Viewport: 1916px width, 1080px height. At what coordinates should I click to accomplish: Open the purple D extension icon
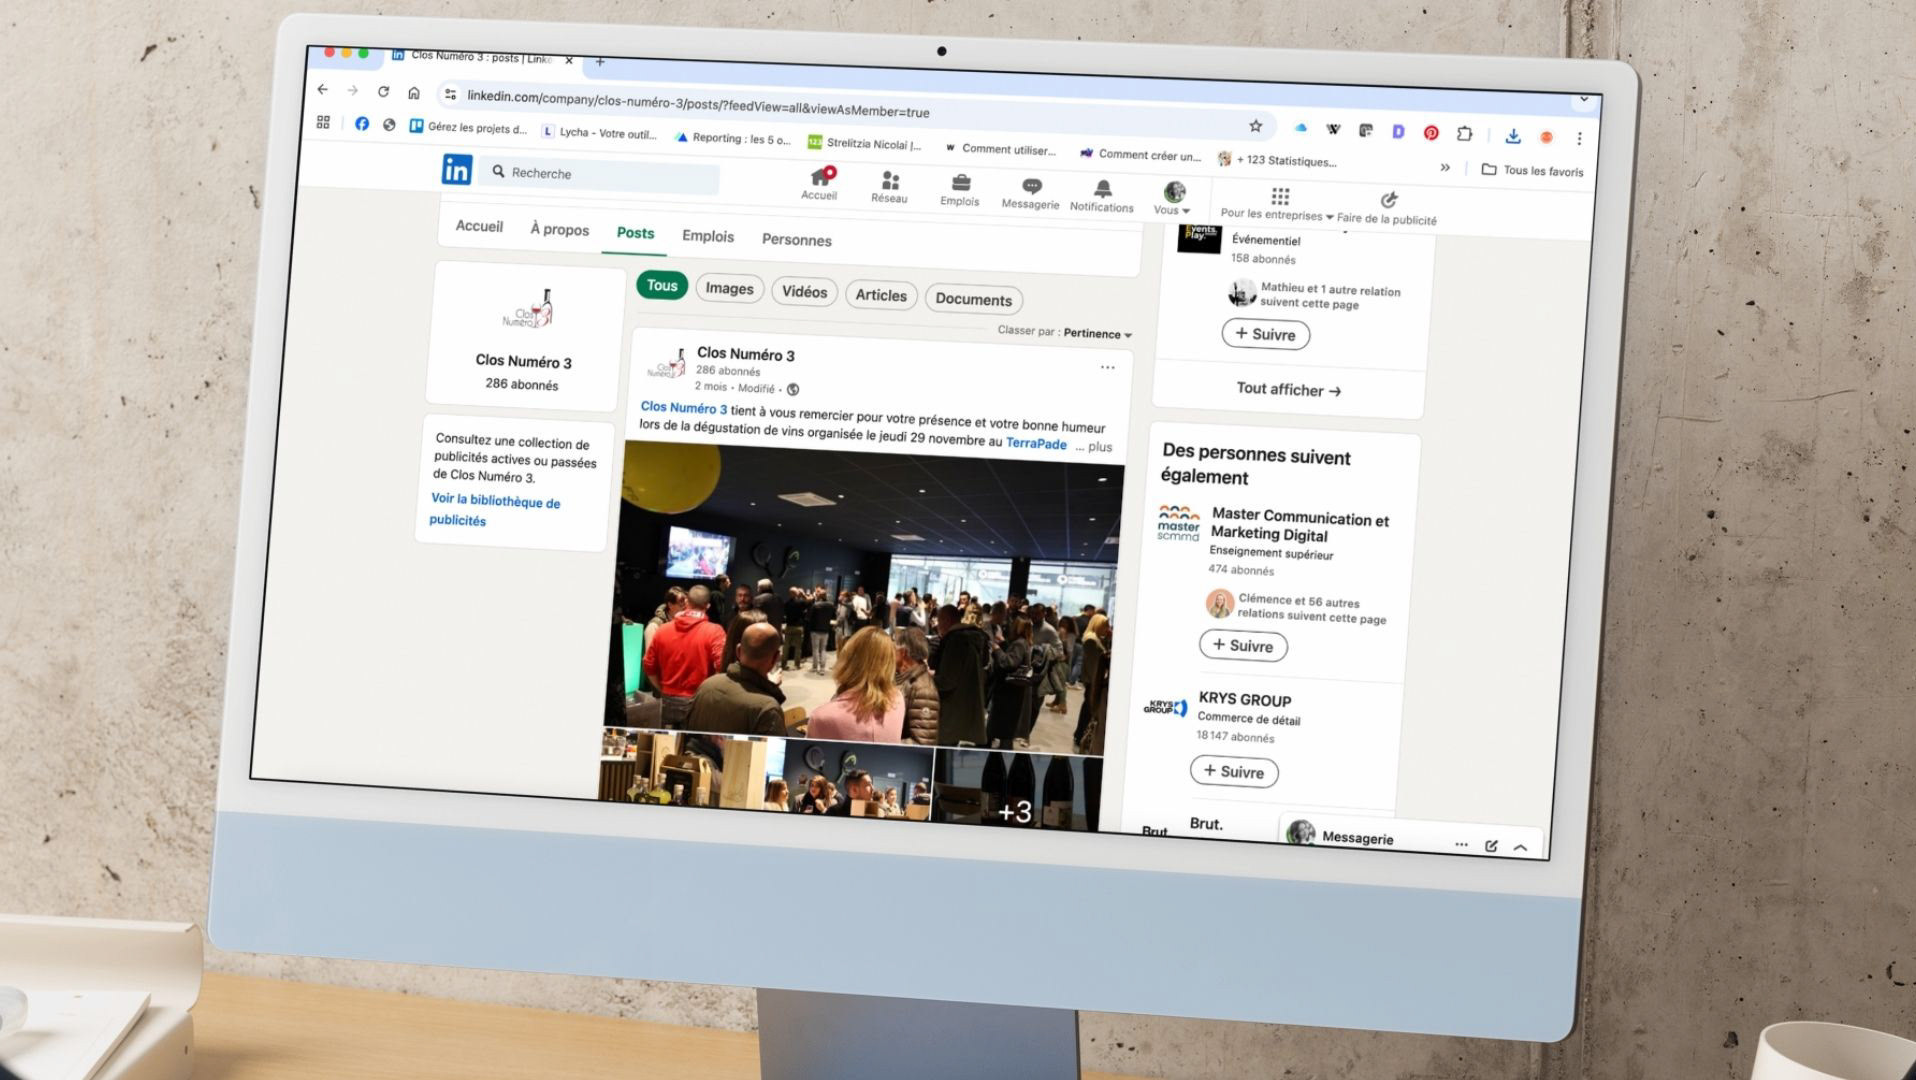click(x=1398, y=131)
